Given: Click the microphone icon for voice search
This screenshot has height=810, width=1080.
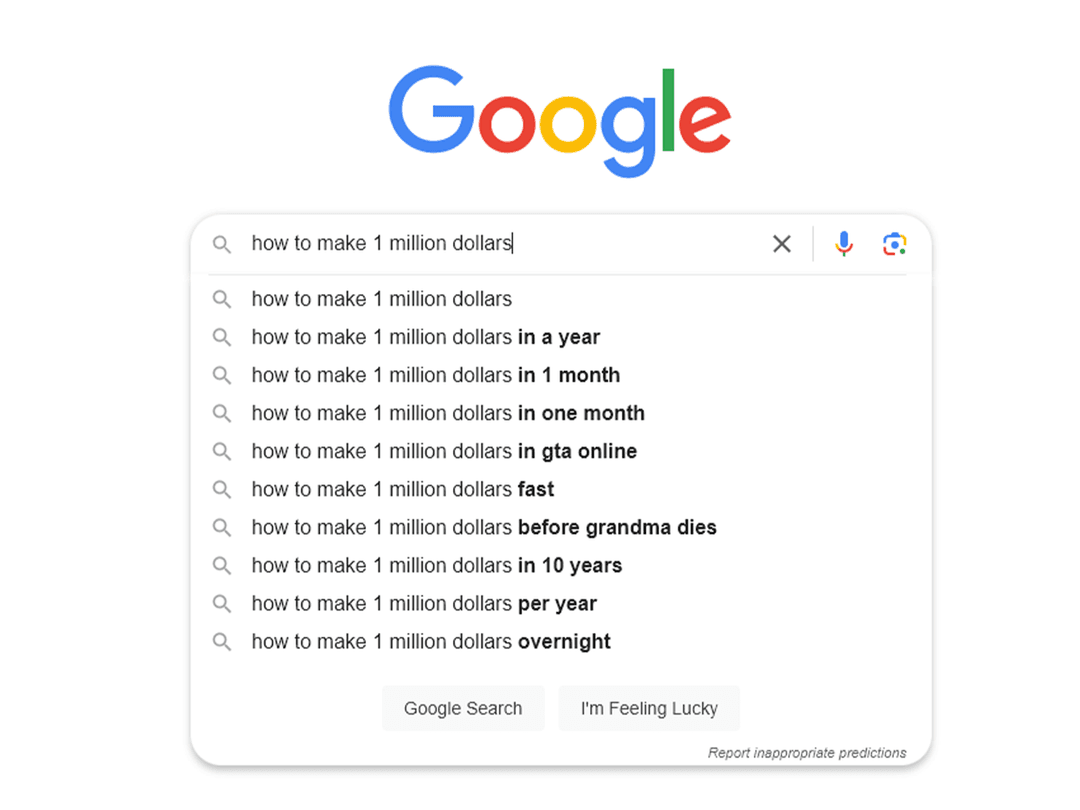Looking at the screenshot, I should coord(844,243).
